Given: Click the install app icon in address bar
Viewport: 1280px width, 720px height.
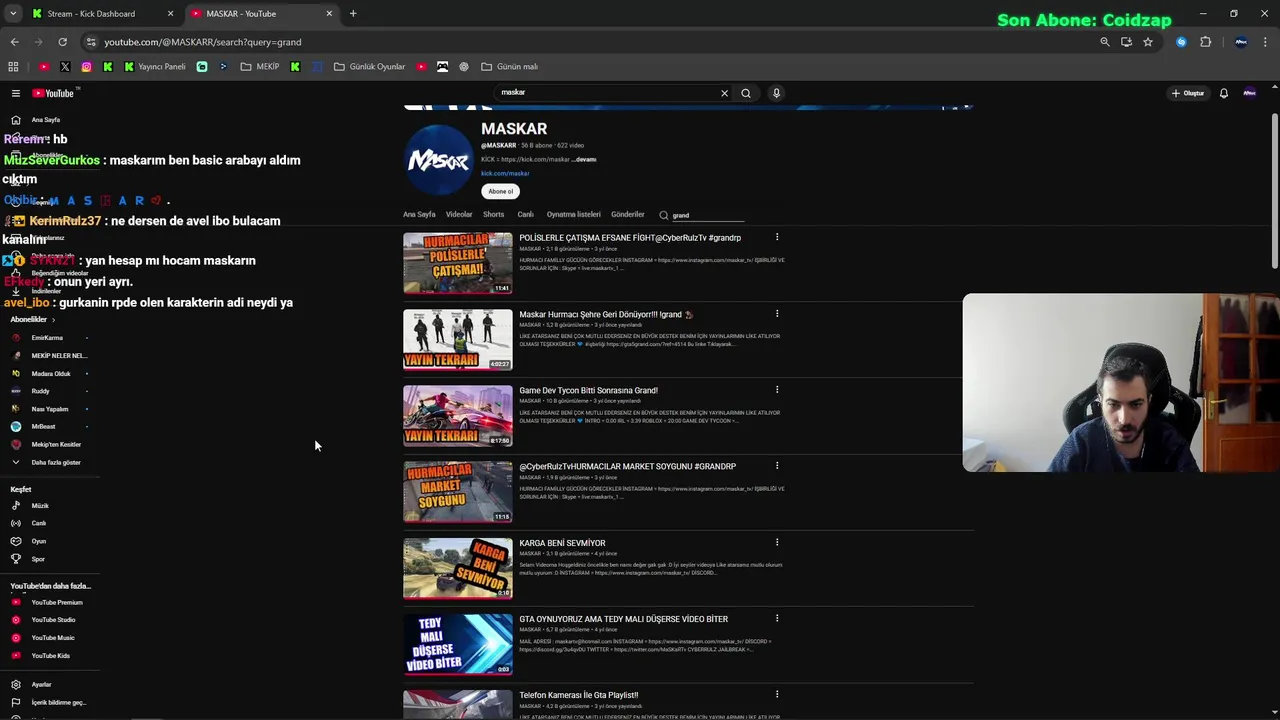Looking at the screenshot, I should [1126, 42].
